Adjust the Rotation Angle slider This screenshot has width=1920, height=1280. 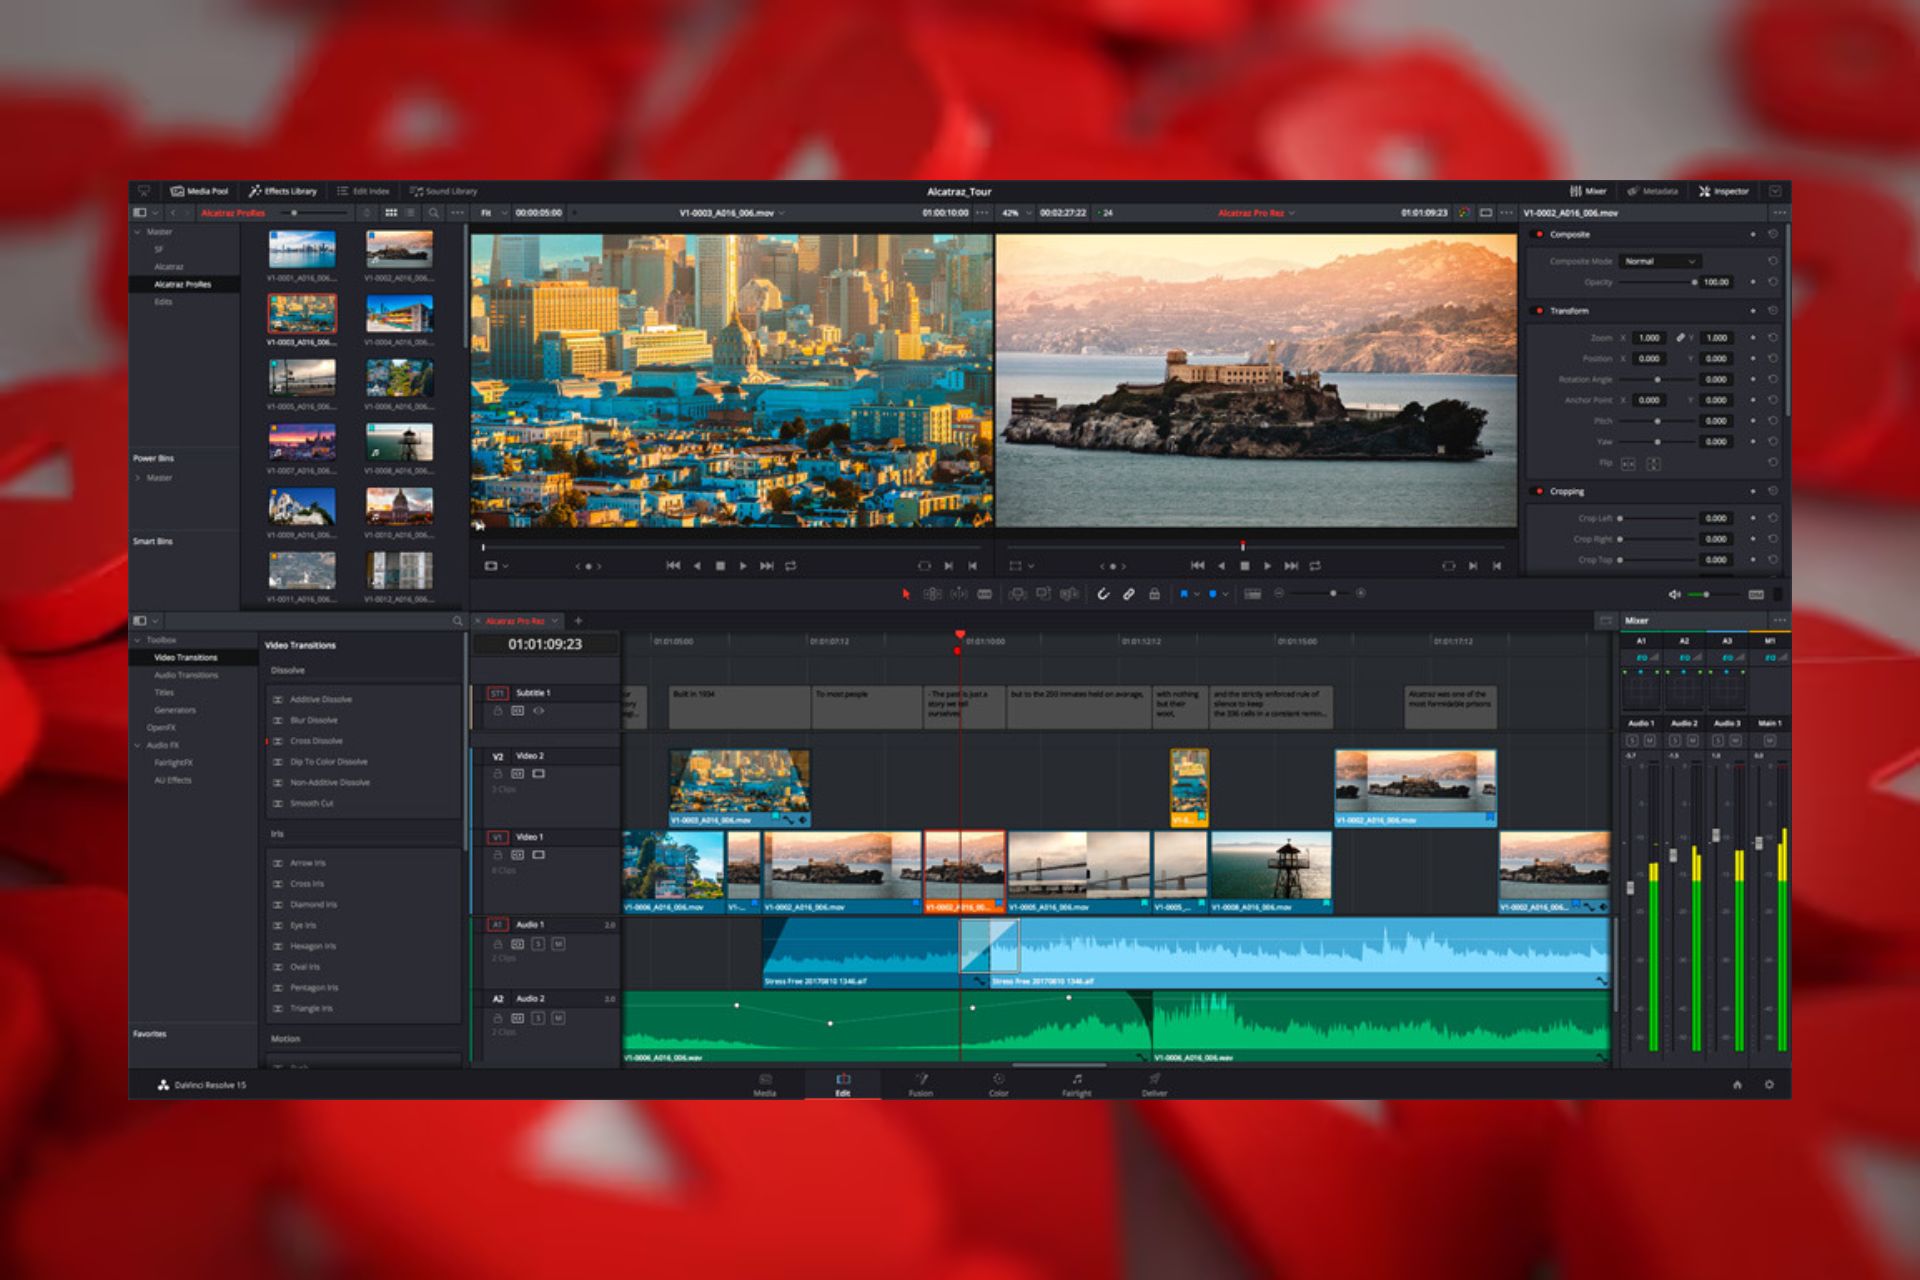click(x=1657, y=380)
